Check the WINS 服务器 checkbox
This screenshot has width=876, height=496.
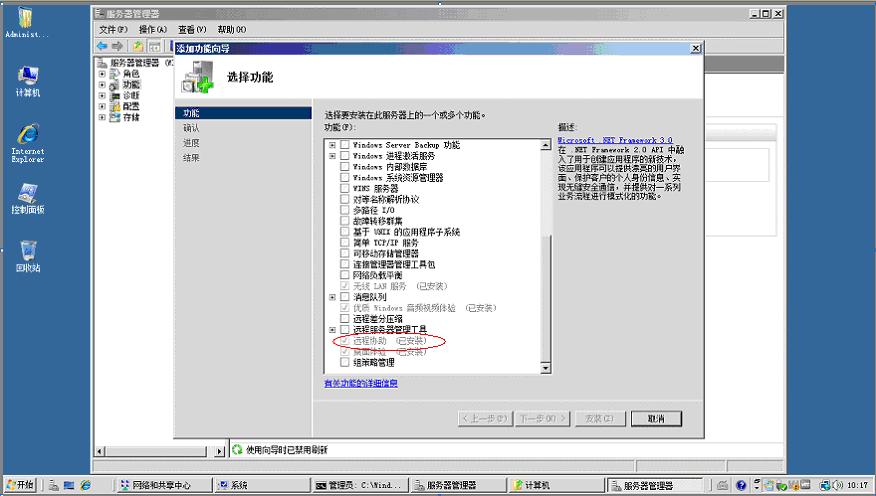click(345, 188)
